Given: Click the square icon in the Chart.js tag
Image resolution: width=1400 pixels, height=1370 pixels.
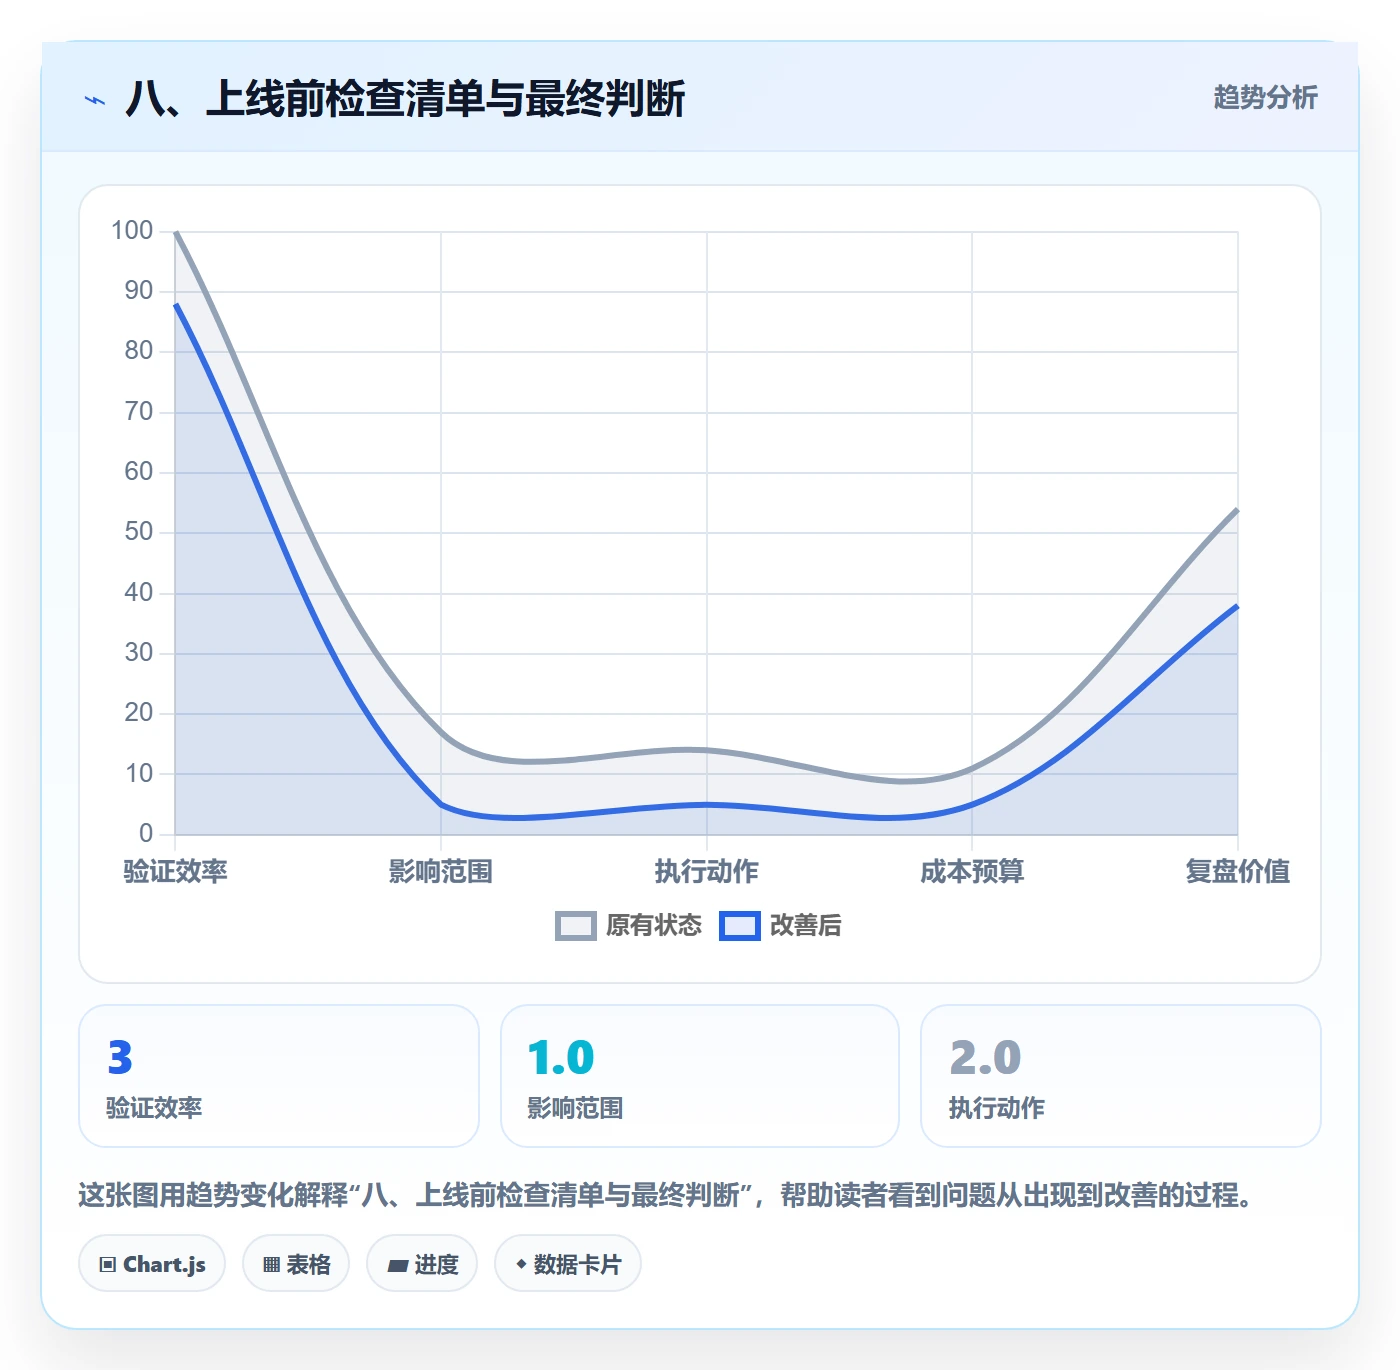Looking at the screenshot, I should 108,1265.
